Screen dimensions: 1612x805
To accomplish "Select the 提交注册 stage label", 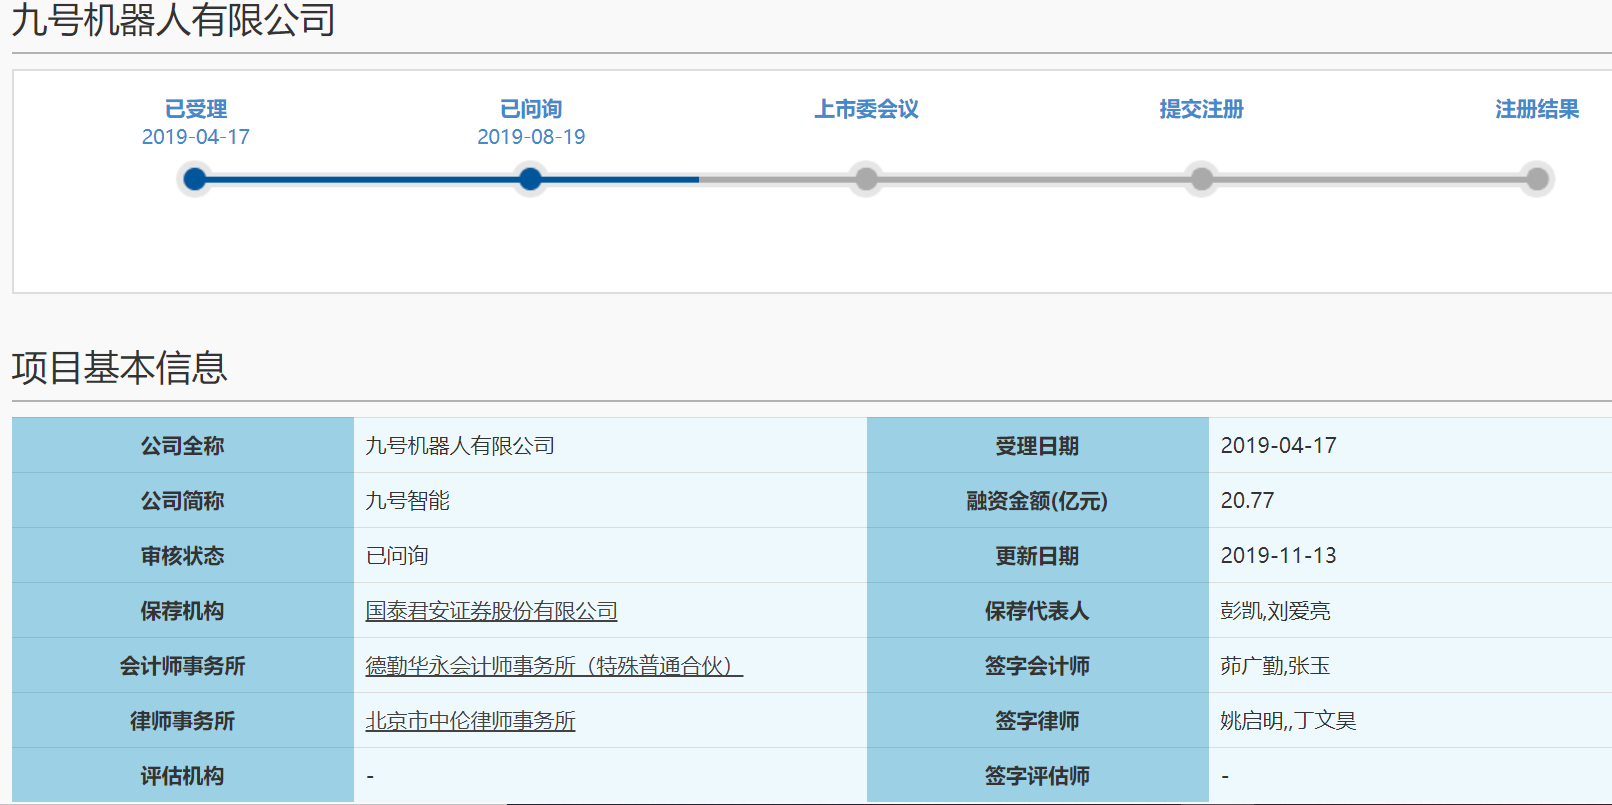I will tap(1201, 109).
